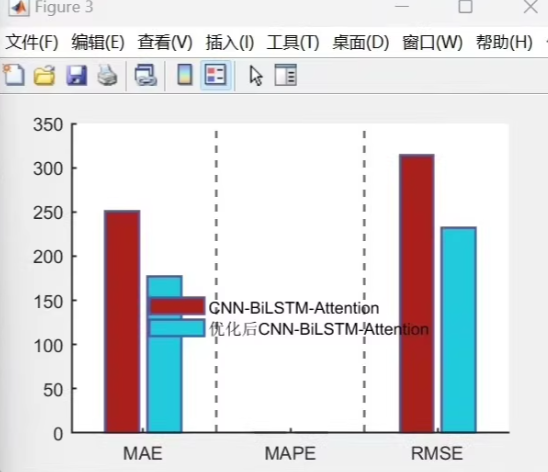The width and height of the screenshot is (548, 472).
Task: Open the 插入(I) menu
Action: click(230, 42)
